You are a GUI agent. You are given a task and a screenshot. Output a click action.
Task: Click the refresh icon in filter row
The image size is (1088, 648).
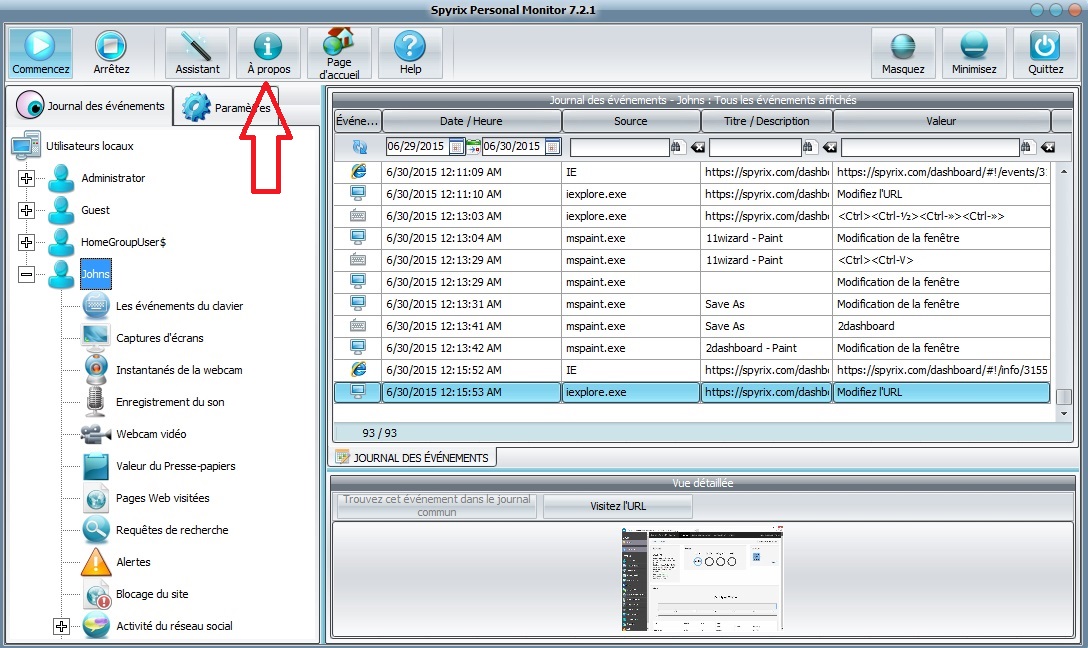pyautogui.click(x=359, y=146)
